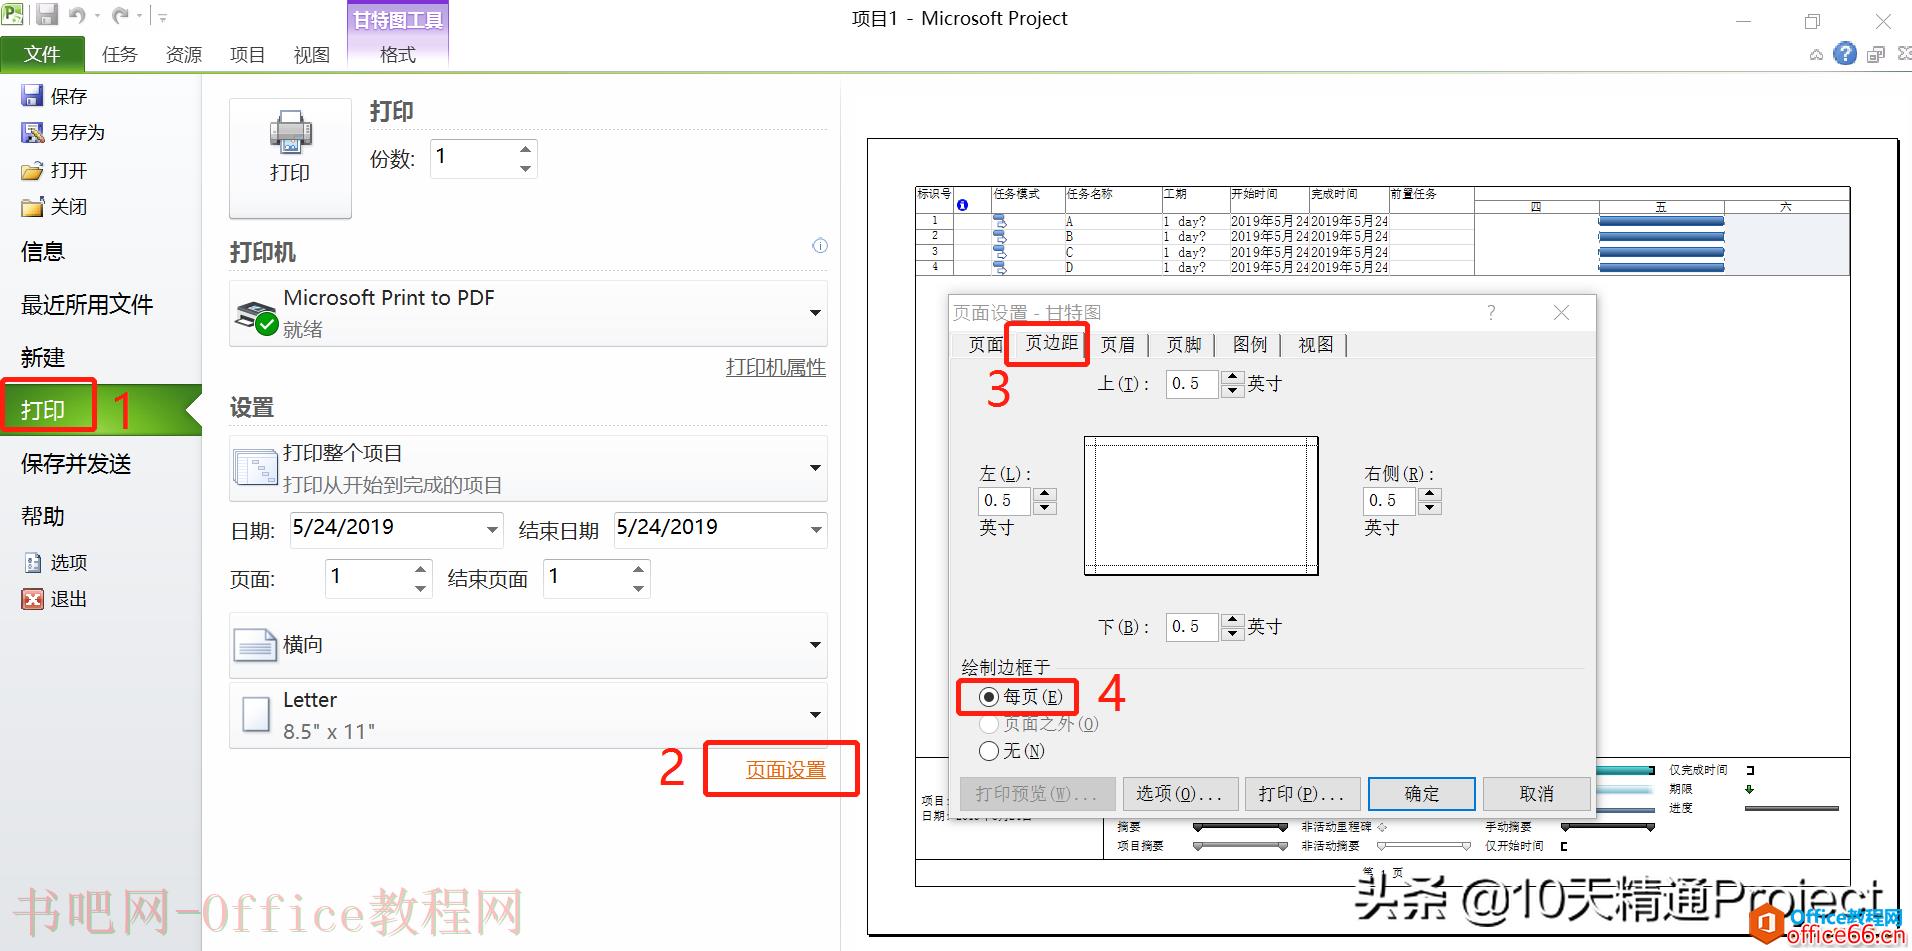Decrease bottom margin (下) spinner
This screenshot has height=951, width=1912.
1232,633
